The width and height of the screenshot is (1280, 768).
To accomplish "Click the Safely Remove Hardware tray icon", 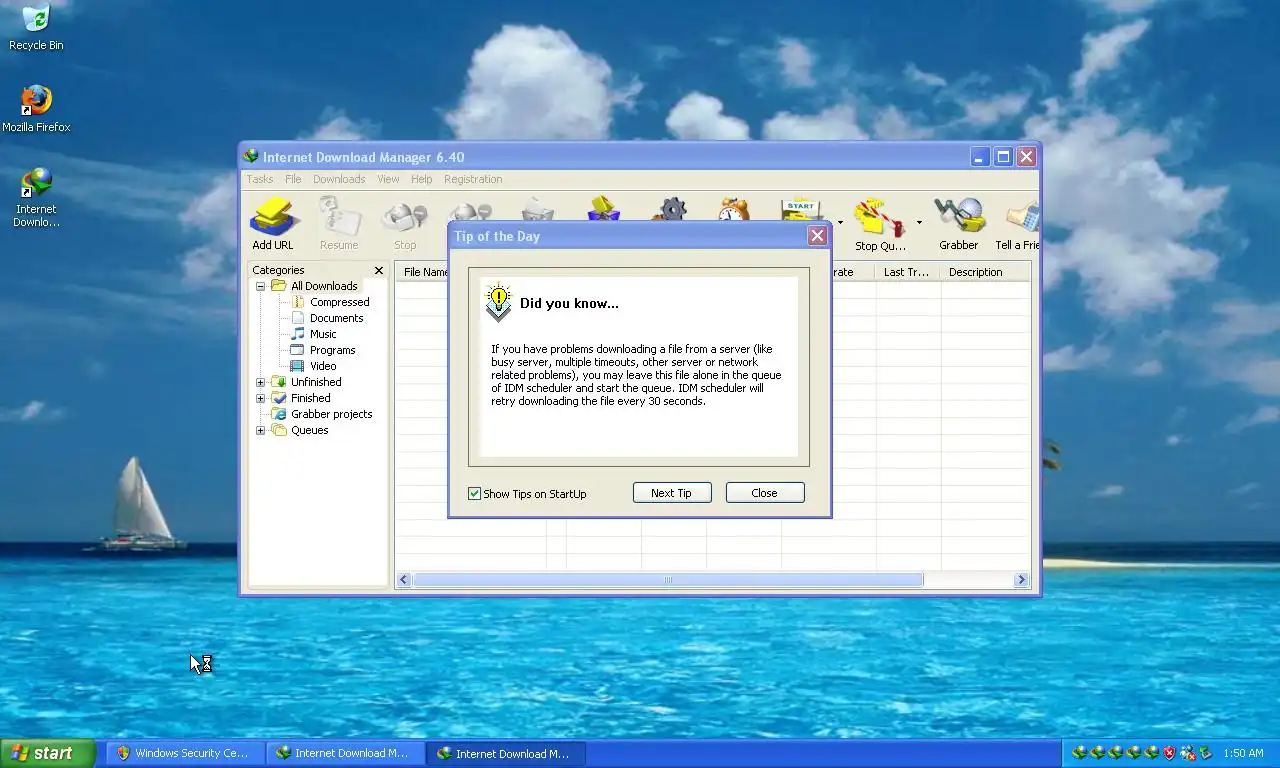I will click(x=1205, y=753).
